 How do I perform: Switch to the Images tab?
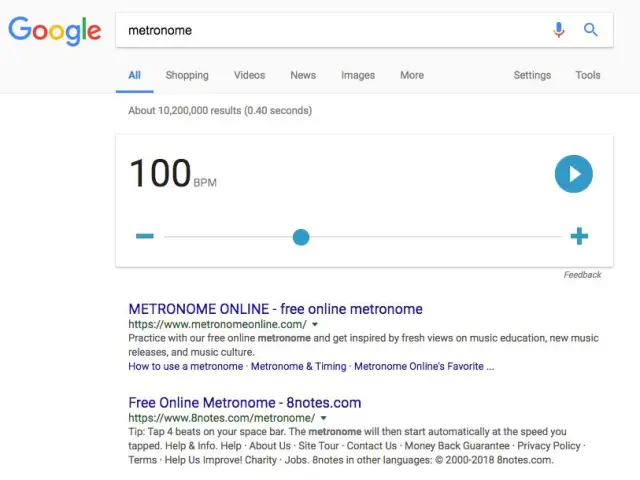(358, 75)
